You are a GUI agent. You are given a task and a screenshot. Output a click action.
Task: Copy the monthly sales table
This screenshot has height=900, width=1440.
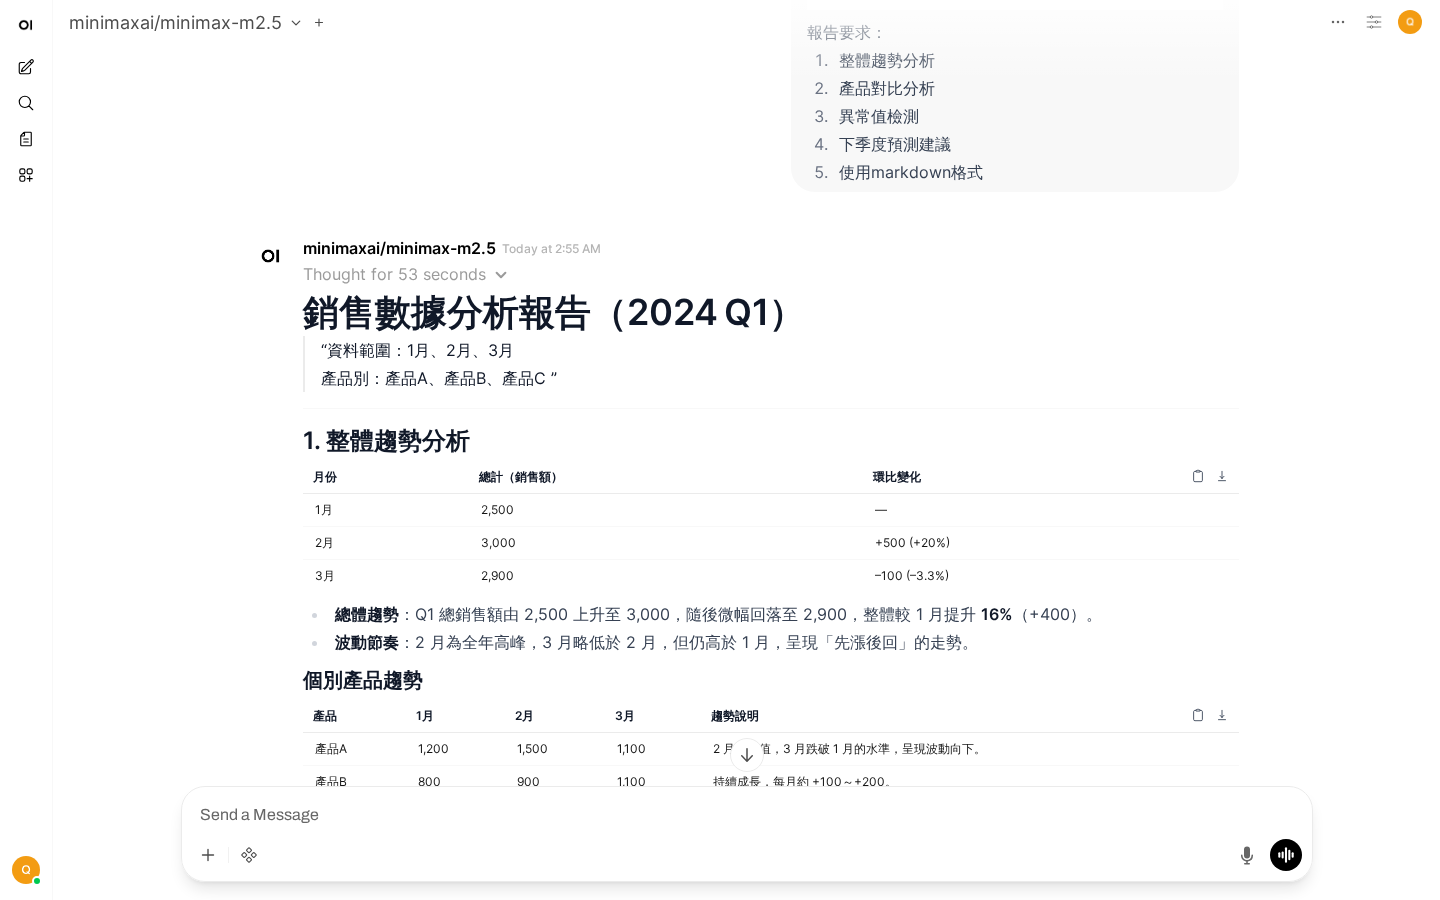point(1198,476)
